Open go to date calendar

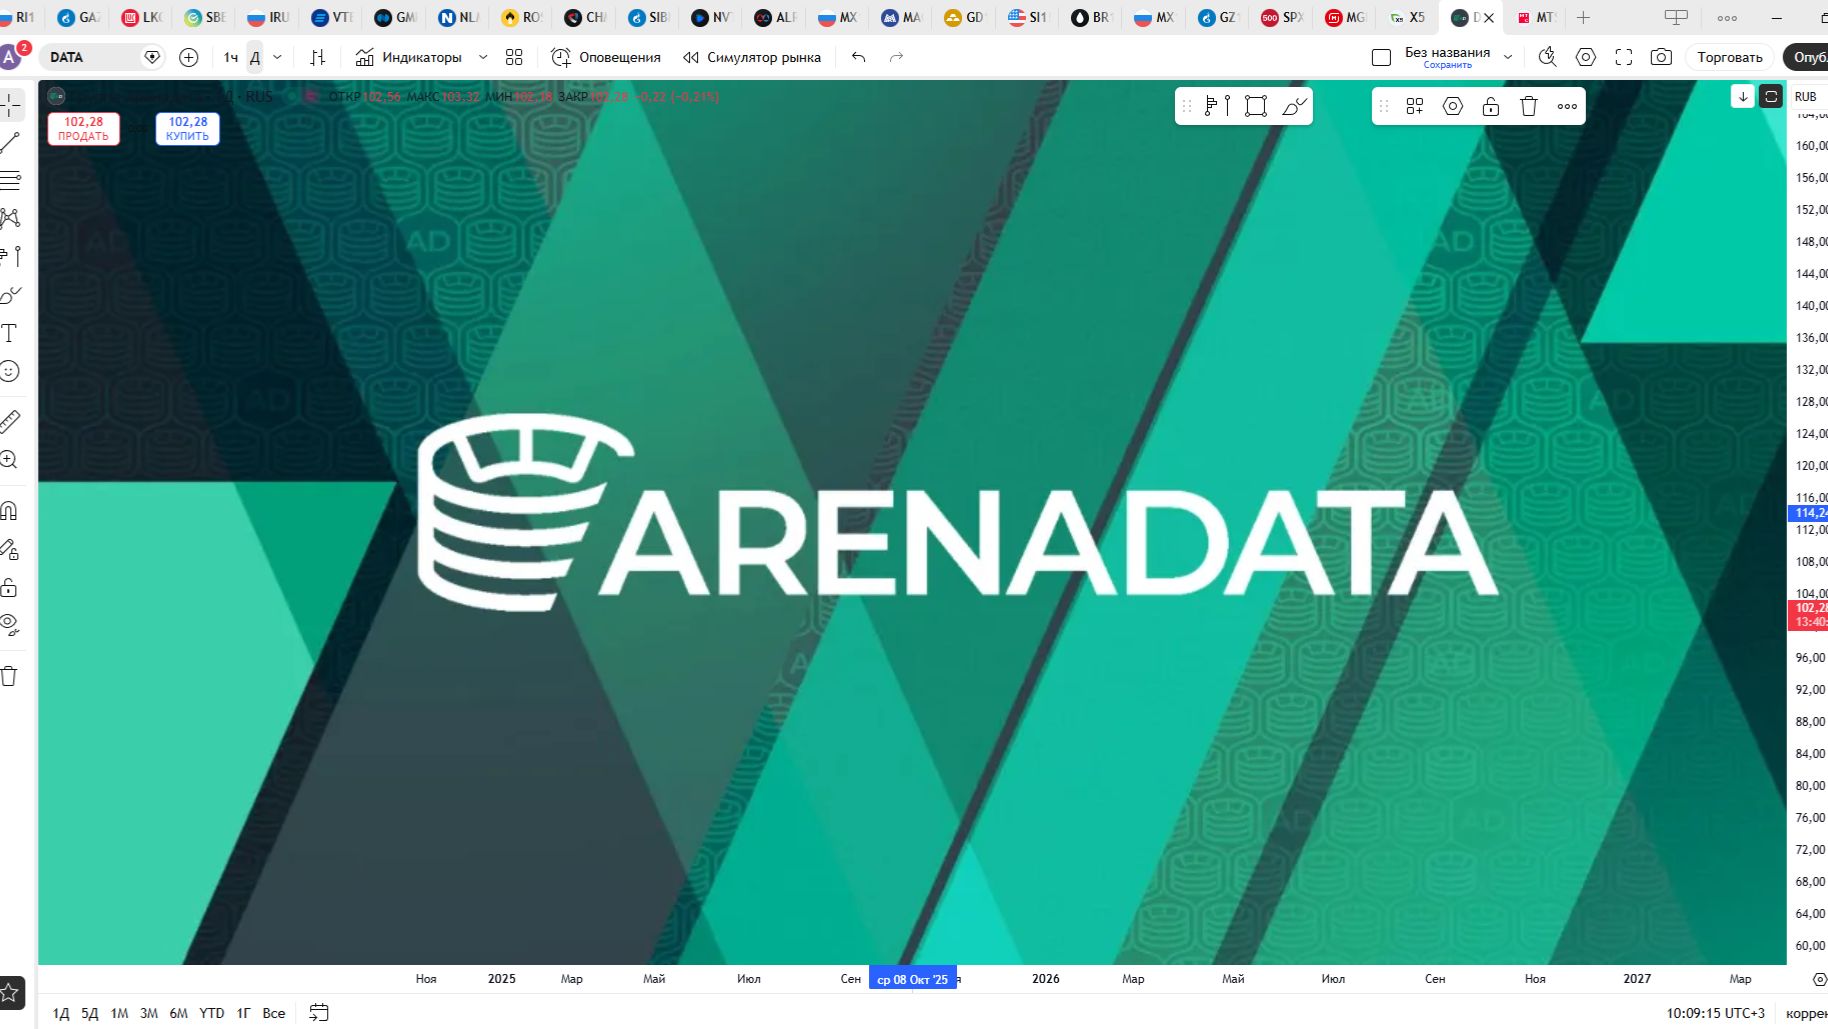tap(319, 1013)
